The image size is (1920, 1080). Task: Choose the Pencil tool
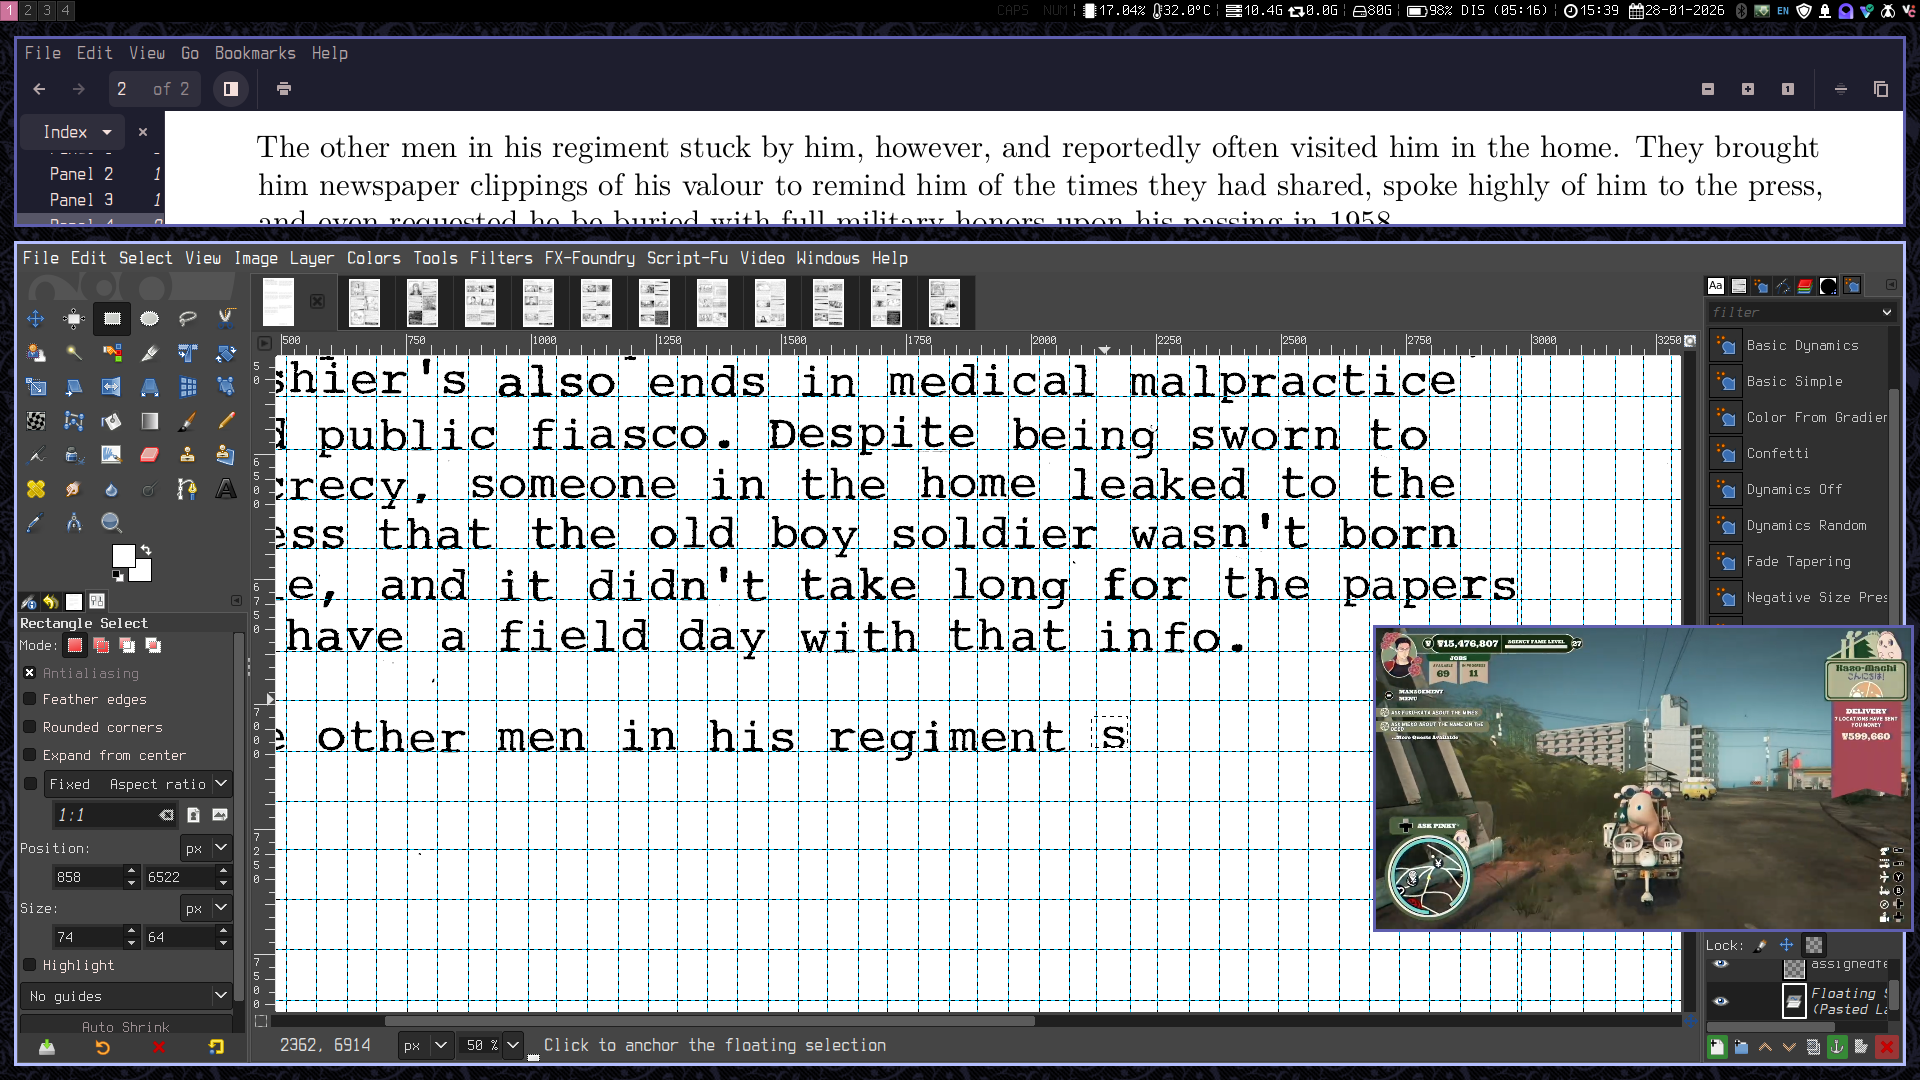(x=226, y=421)
